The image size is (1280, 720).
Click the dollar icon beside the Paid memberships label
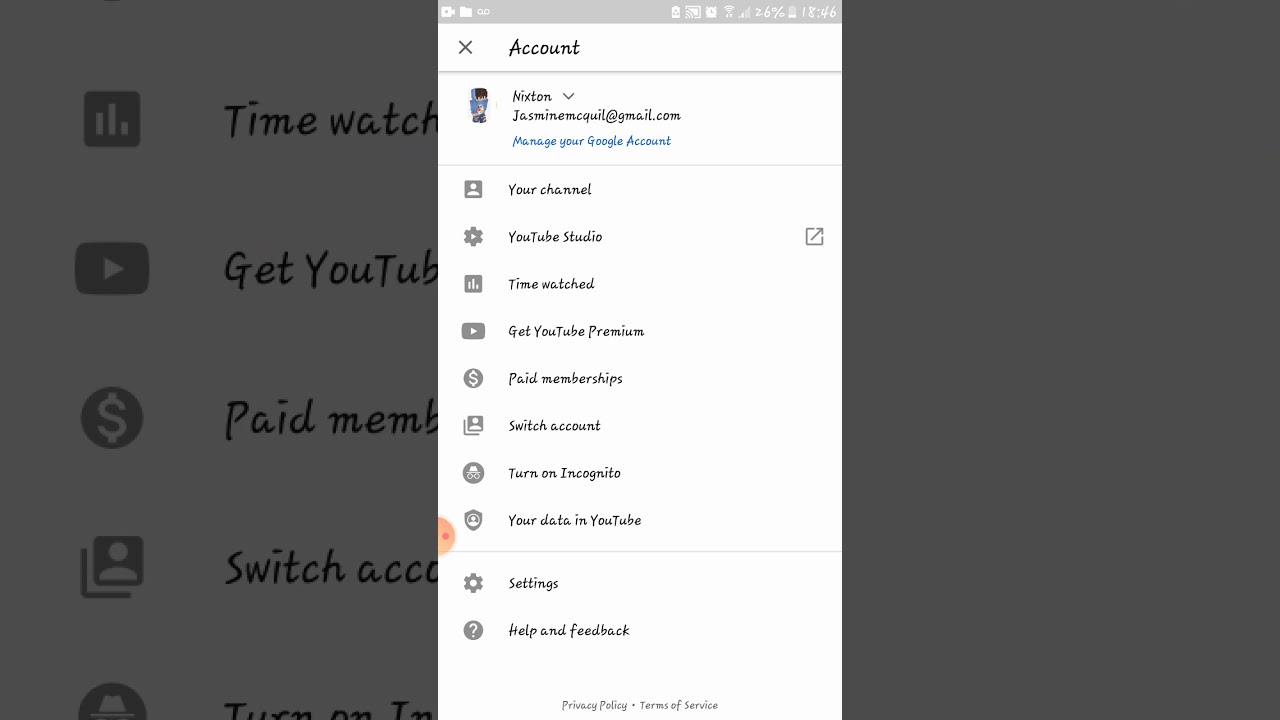tap(473, 378)
